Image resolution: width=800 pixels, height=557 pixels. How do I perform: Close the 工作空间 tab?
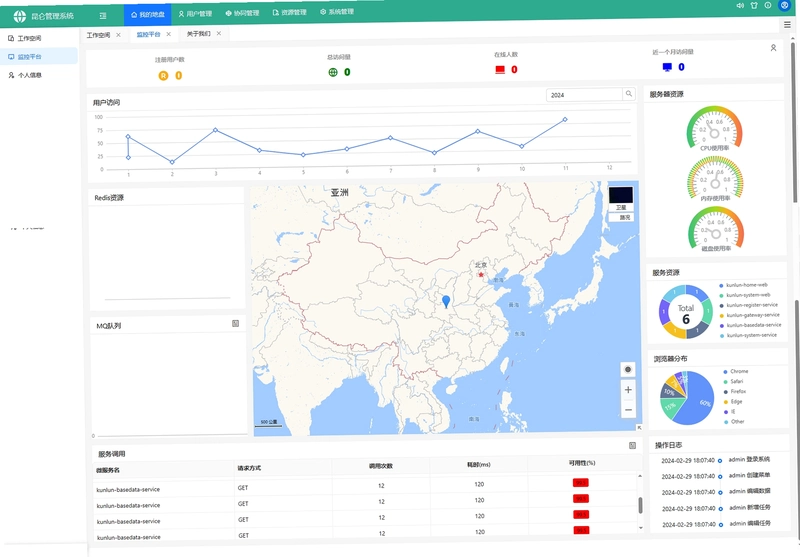tap(118, 35)
